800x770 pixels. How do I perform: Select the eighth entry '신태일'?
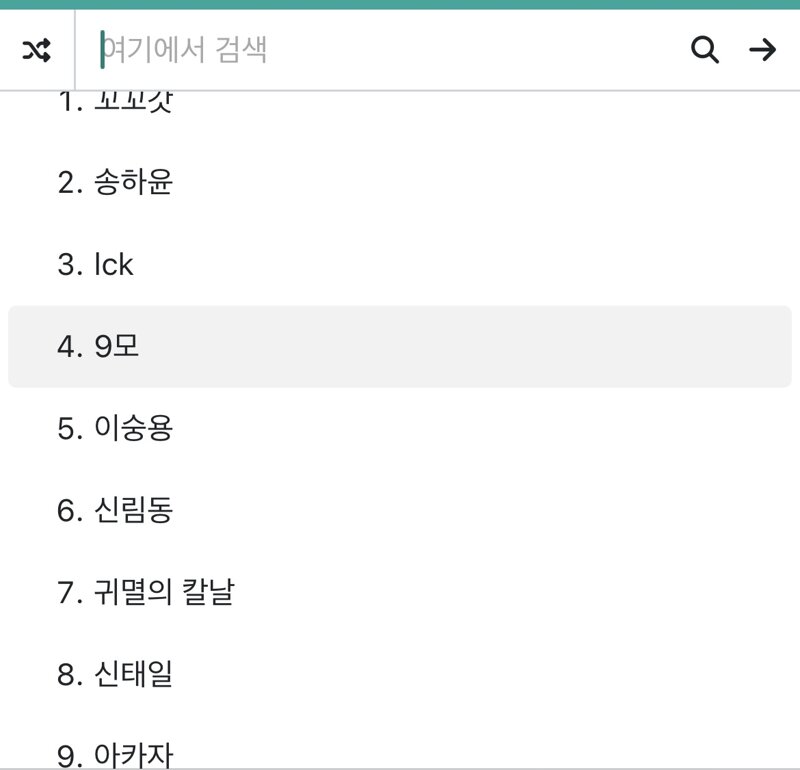tap(399, 675)
